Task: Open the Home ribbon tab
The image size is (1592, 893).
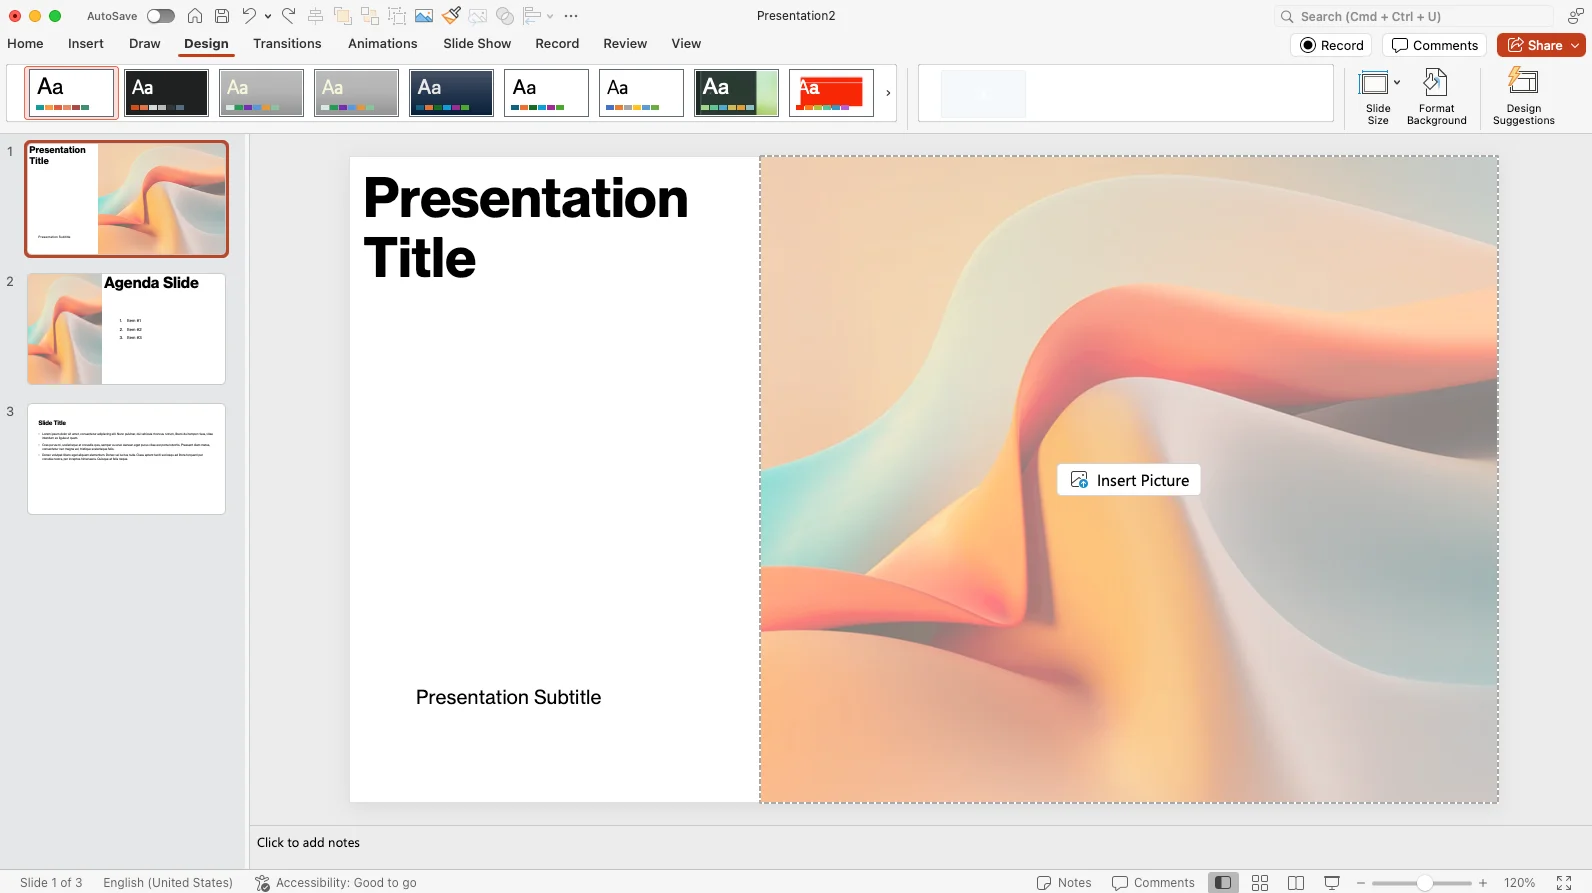Action: (x=25, y=44)
